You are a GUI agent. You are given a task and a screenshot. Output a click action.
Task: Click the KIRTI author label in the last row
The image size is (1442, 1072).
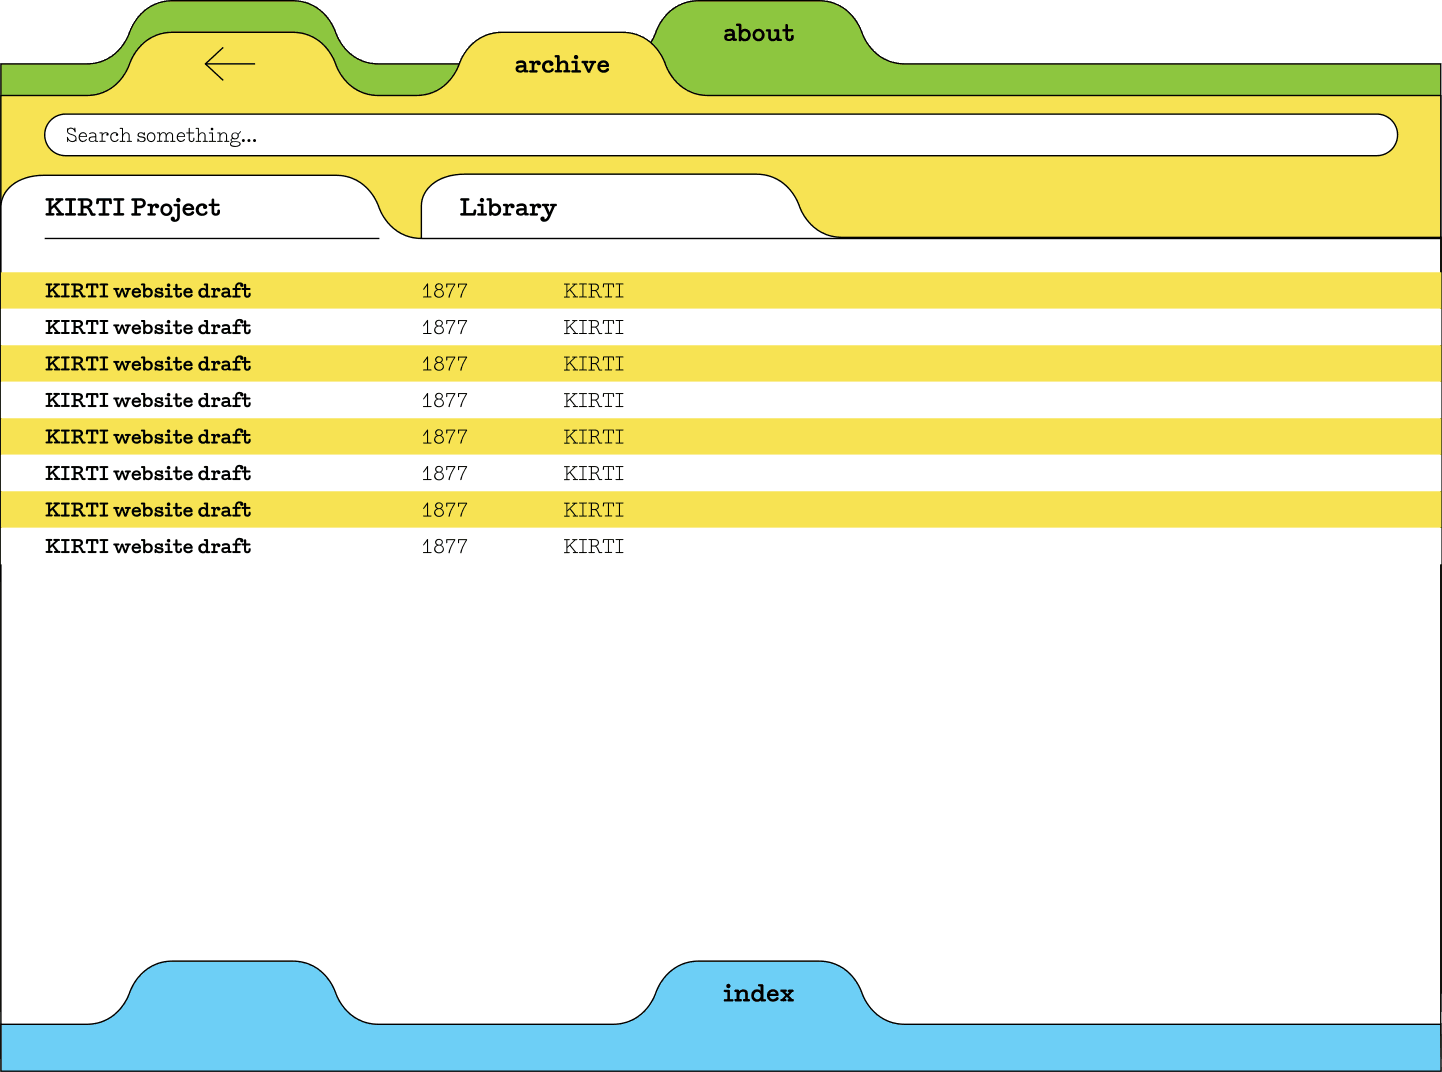(x=593, y=547)
